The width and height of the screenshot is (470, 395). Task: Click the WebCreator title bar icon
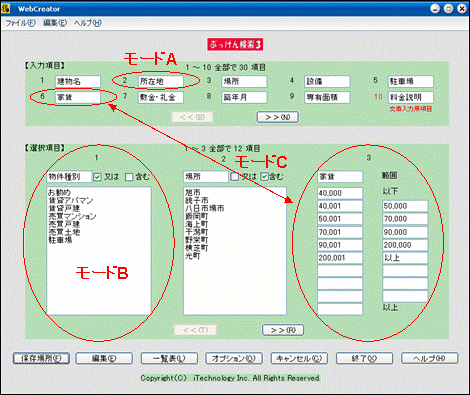tap(6, 8)
